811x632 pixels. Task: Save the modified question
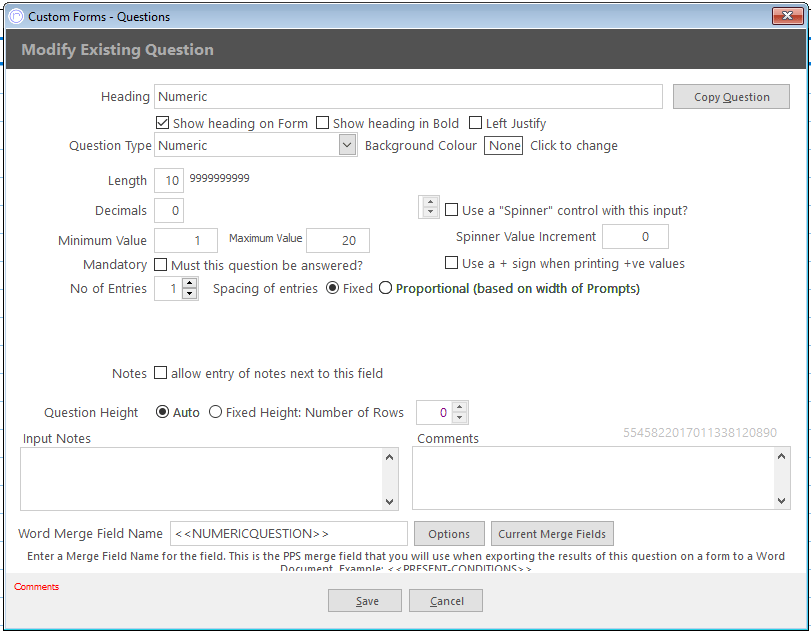tap(365, 600)
